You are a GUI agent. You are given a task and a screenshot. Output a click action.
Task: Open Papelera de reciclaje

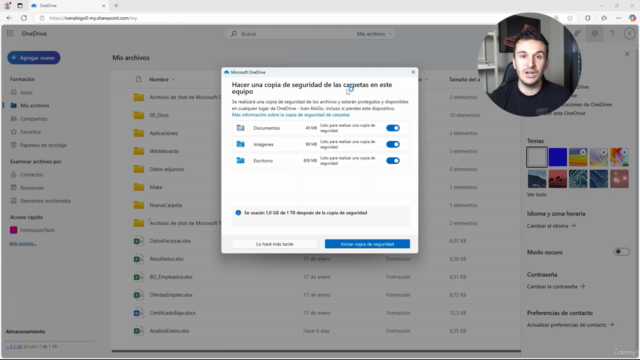(x=43, y=145)
